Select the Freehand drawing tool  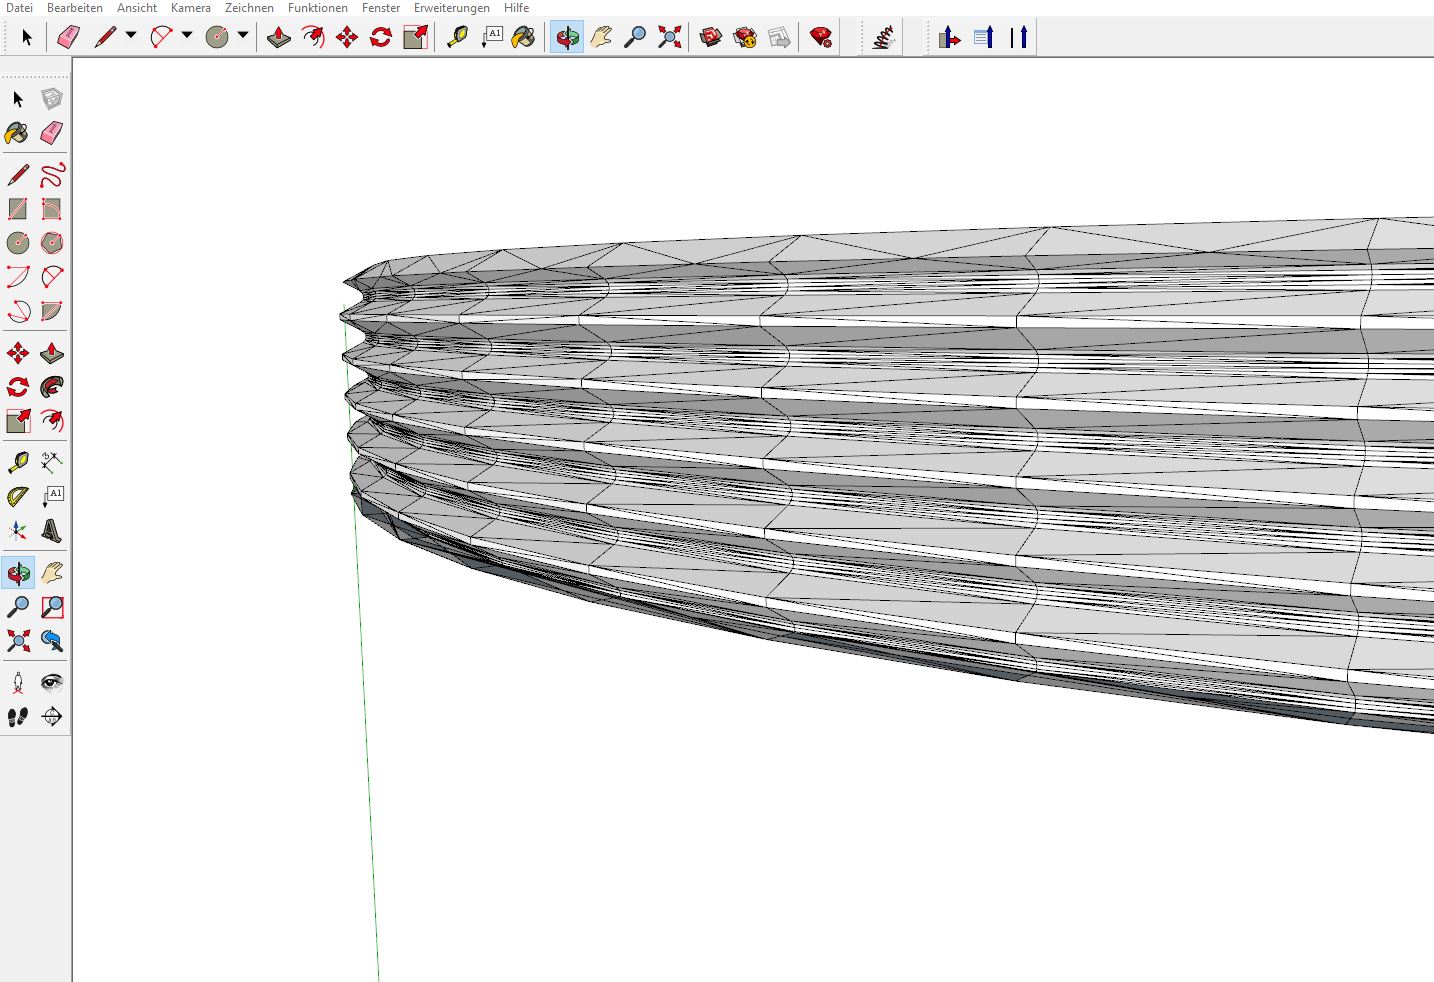pyautogui.click(x=52, y=175)
